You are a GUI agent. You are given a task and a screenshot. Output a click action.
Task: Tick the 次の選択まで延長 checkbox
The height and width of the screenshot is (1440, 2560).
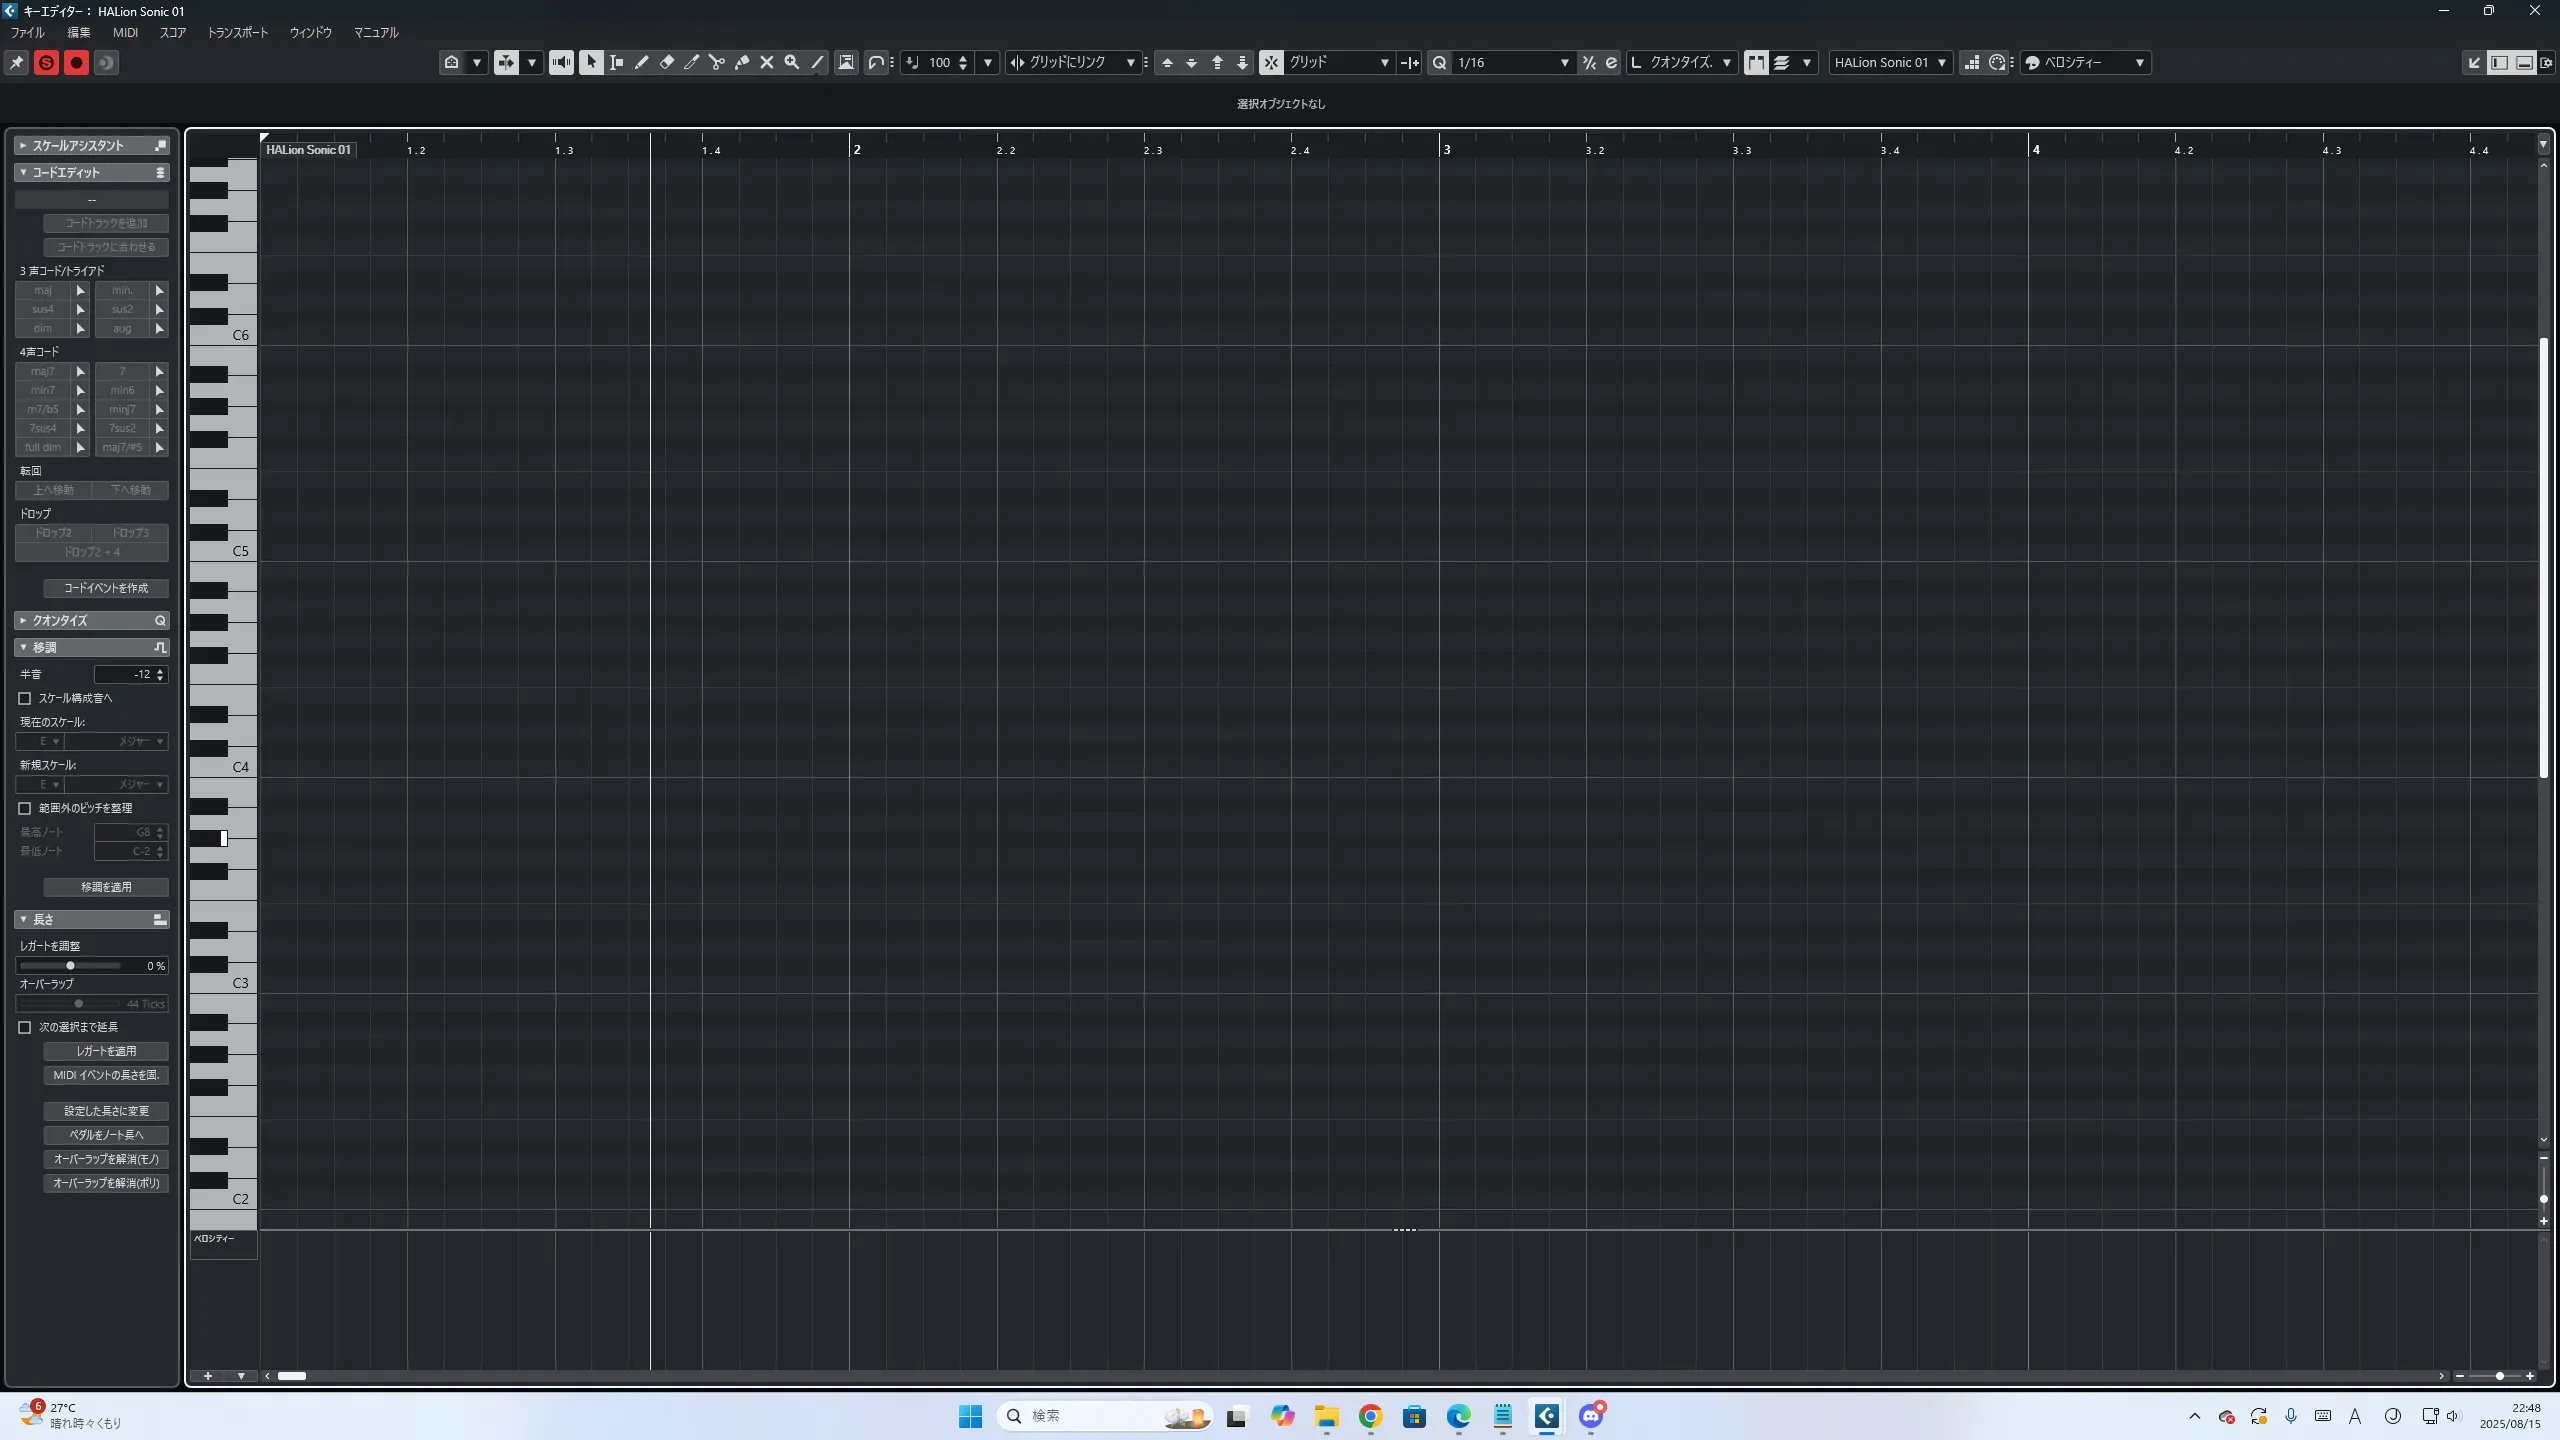pyautogui.click(x=25, y=1027)
